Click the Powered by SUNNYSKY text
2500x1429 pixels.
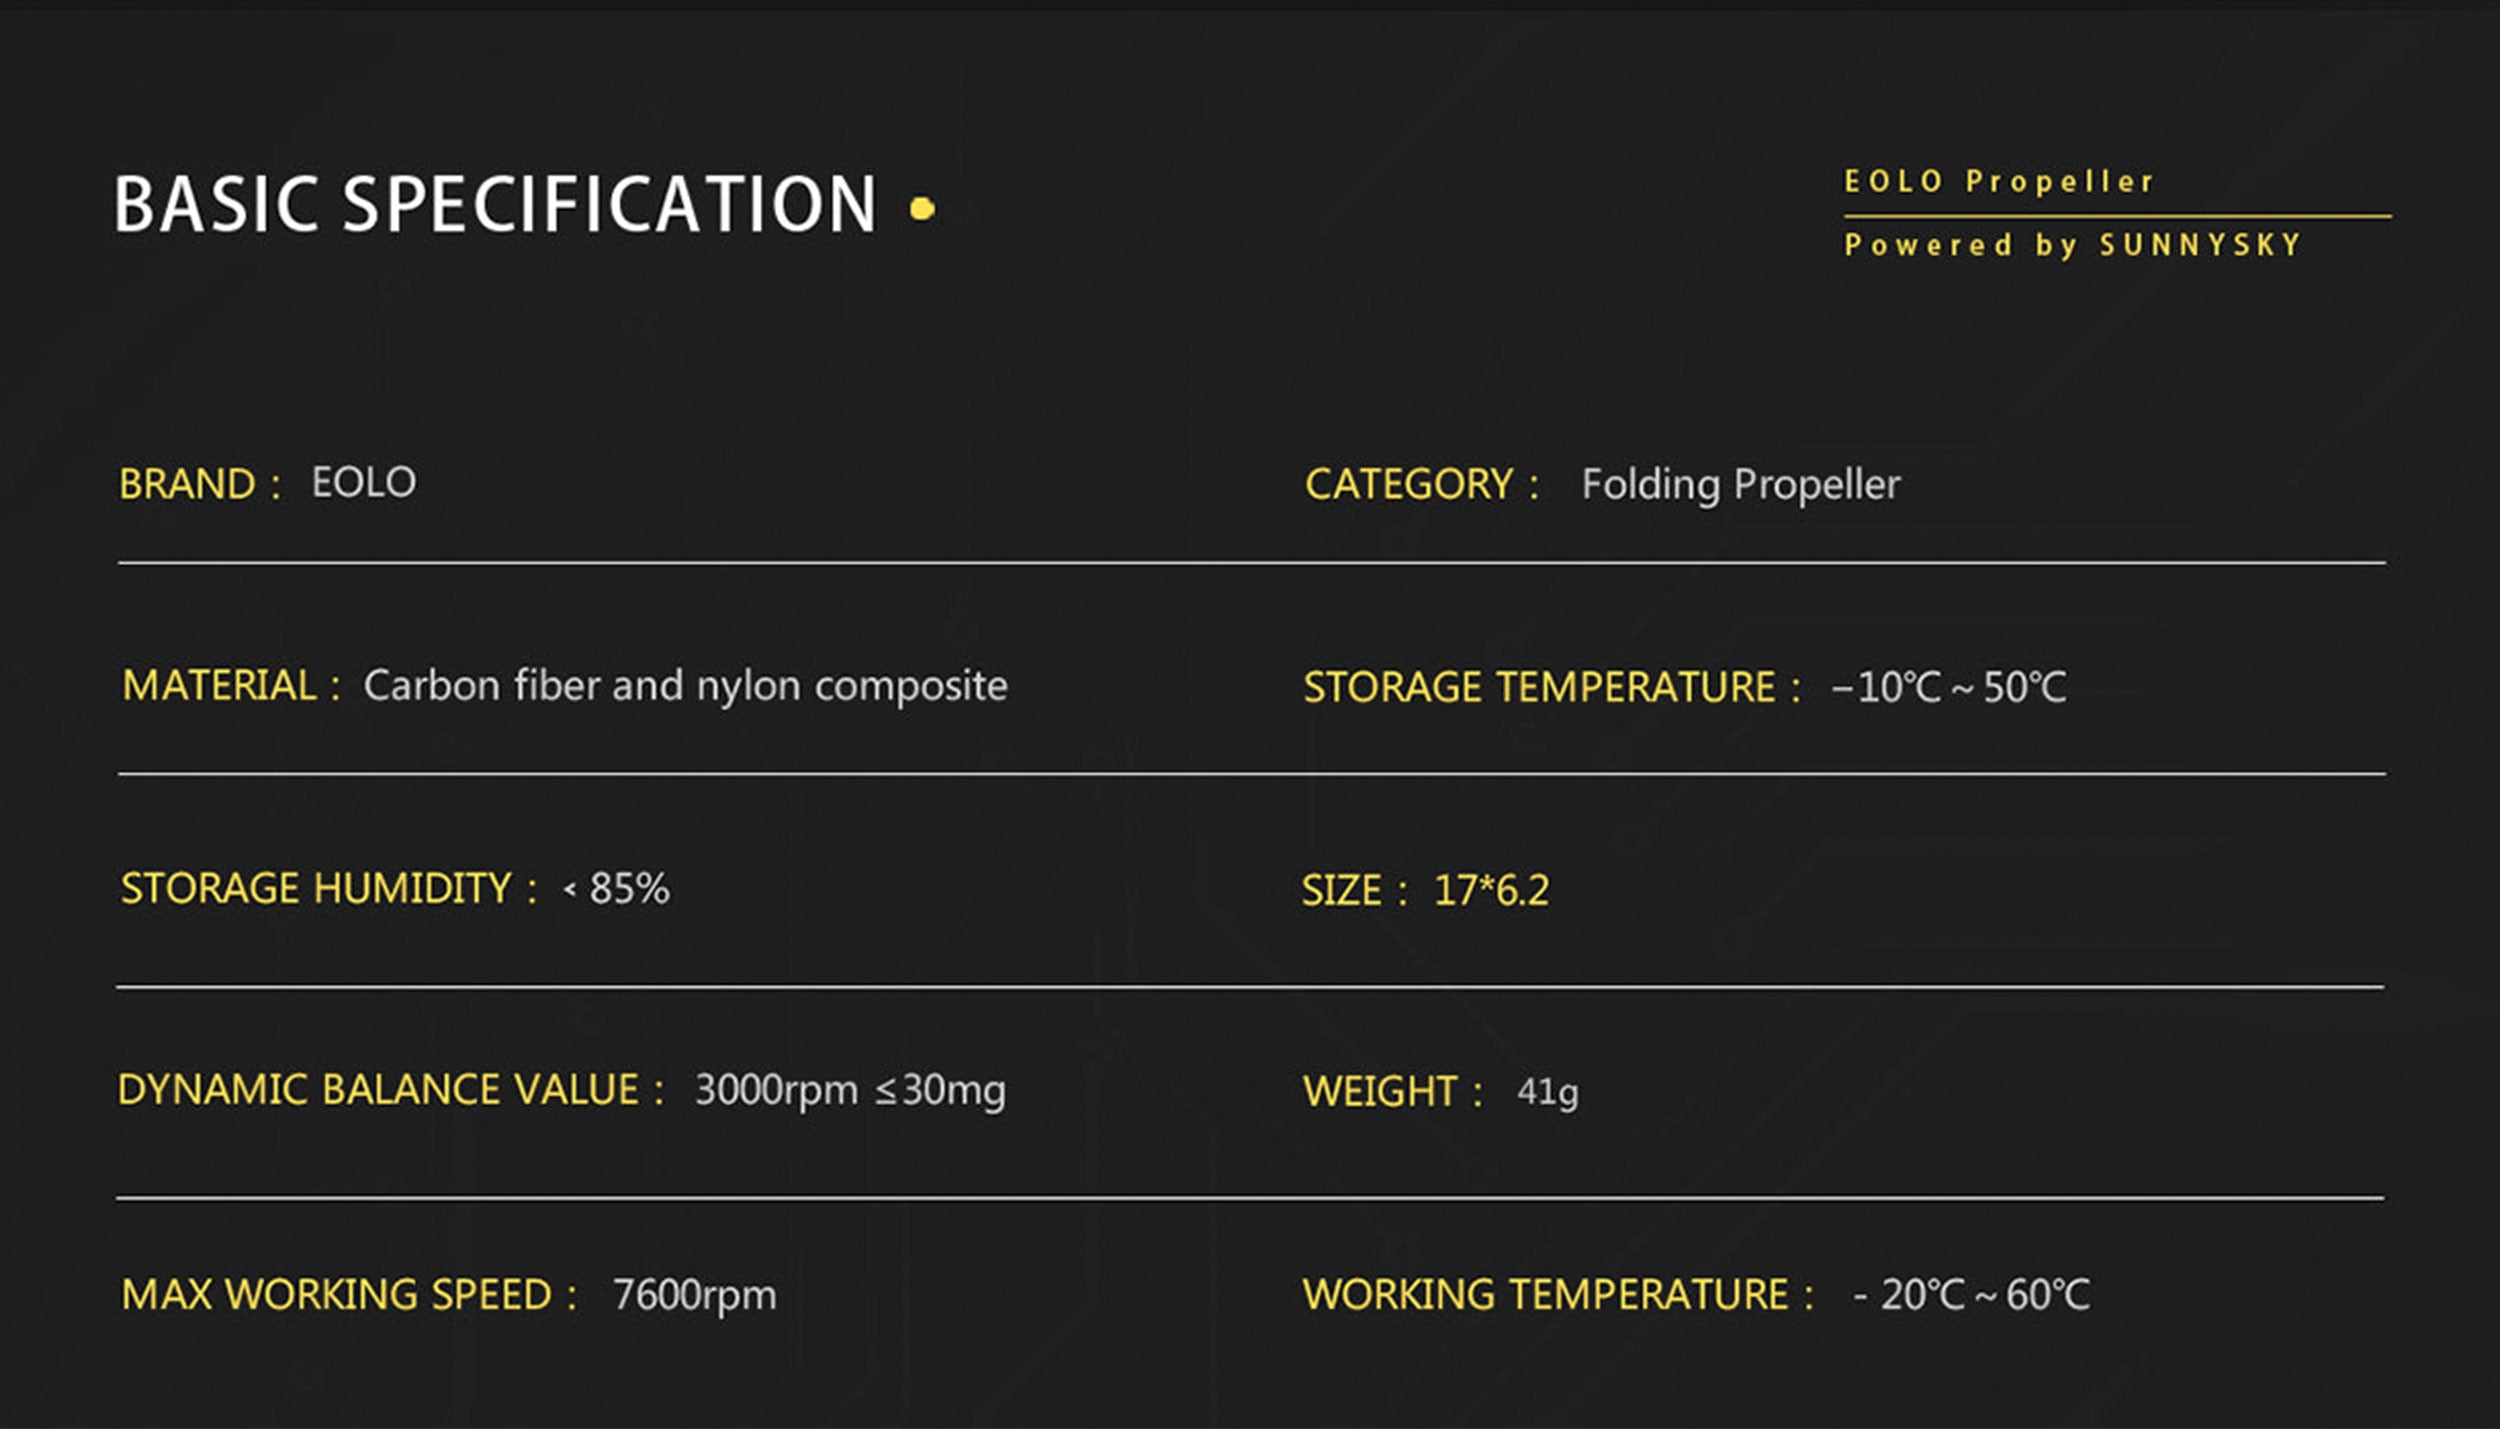(x=2073, y=245)
